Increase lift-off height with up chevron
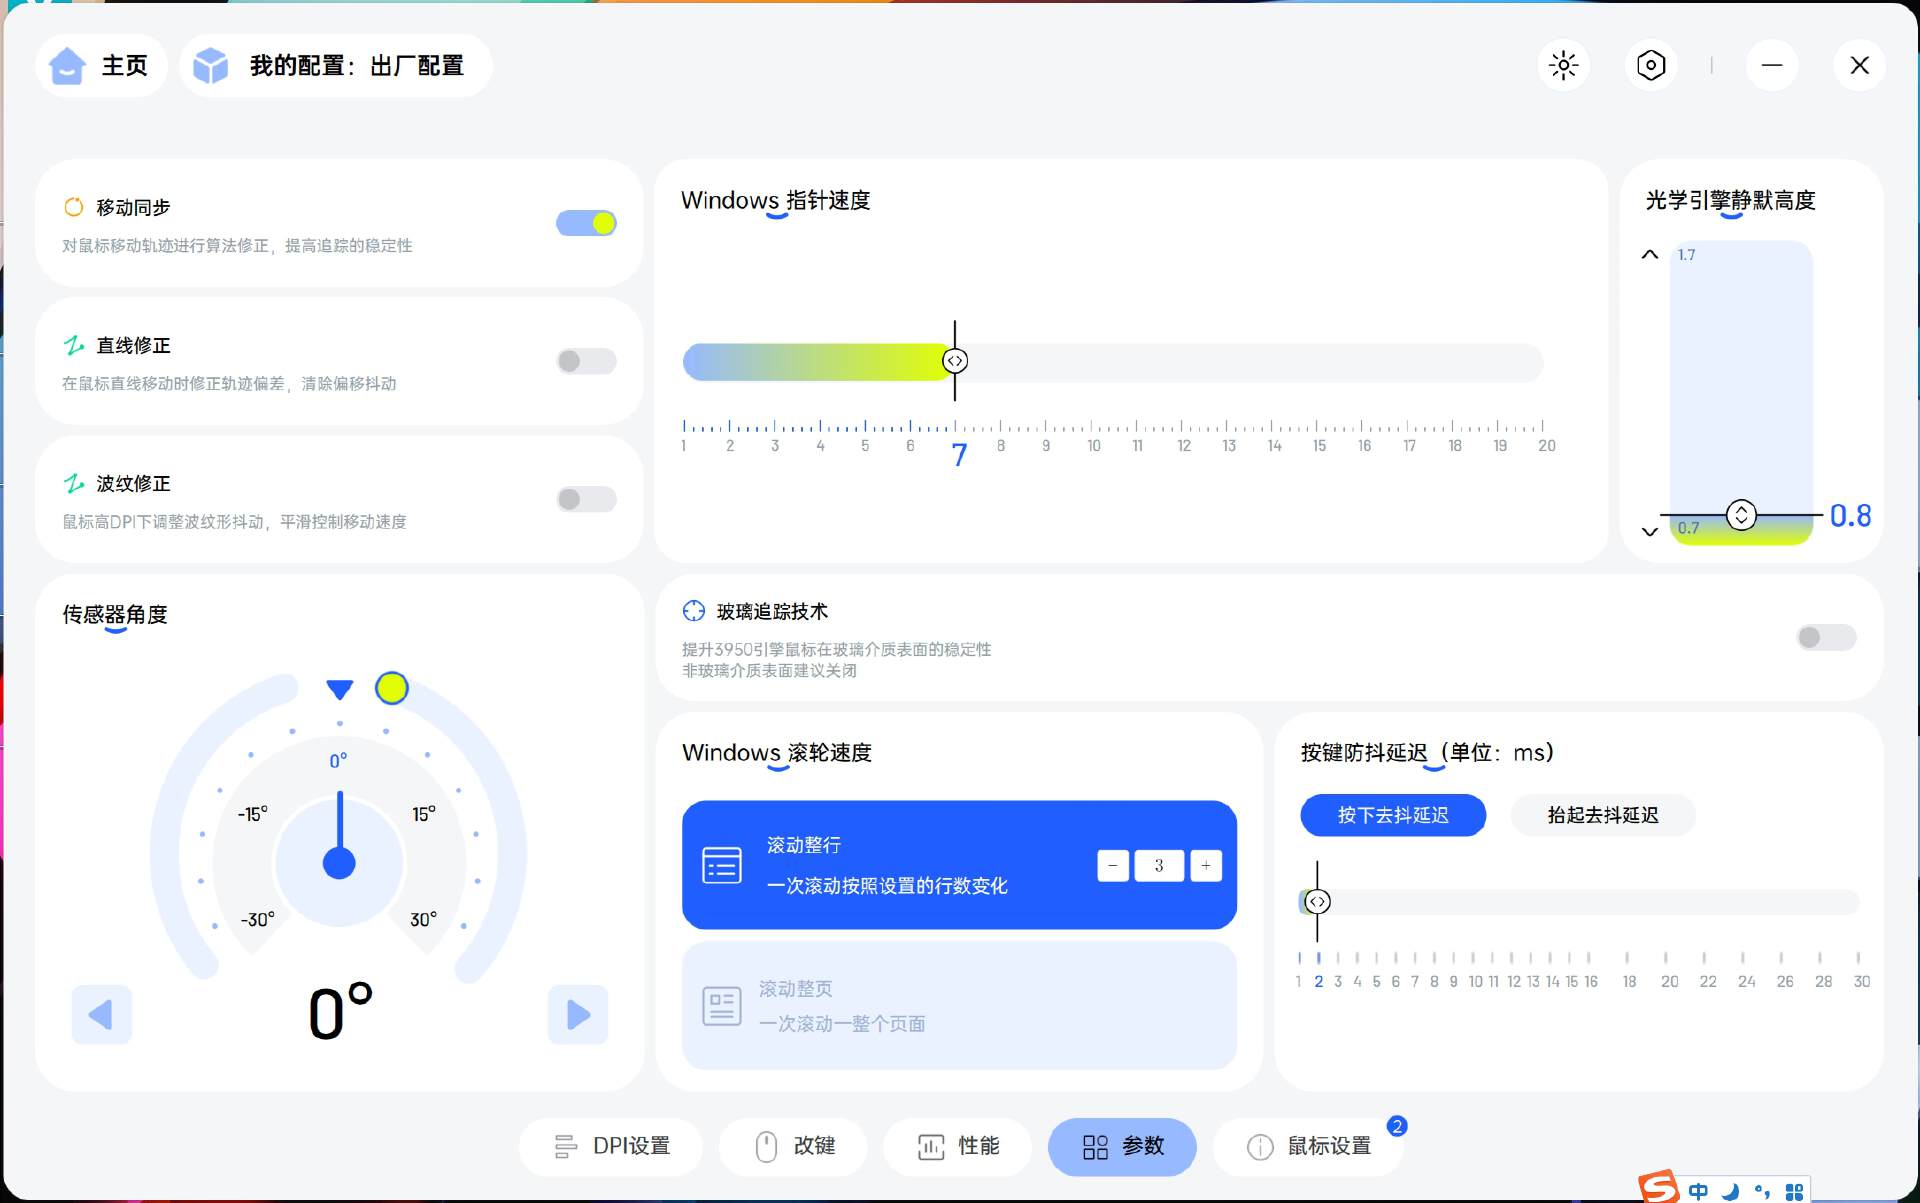 pos(1650,255)
